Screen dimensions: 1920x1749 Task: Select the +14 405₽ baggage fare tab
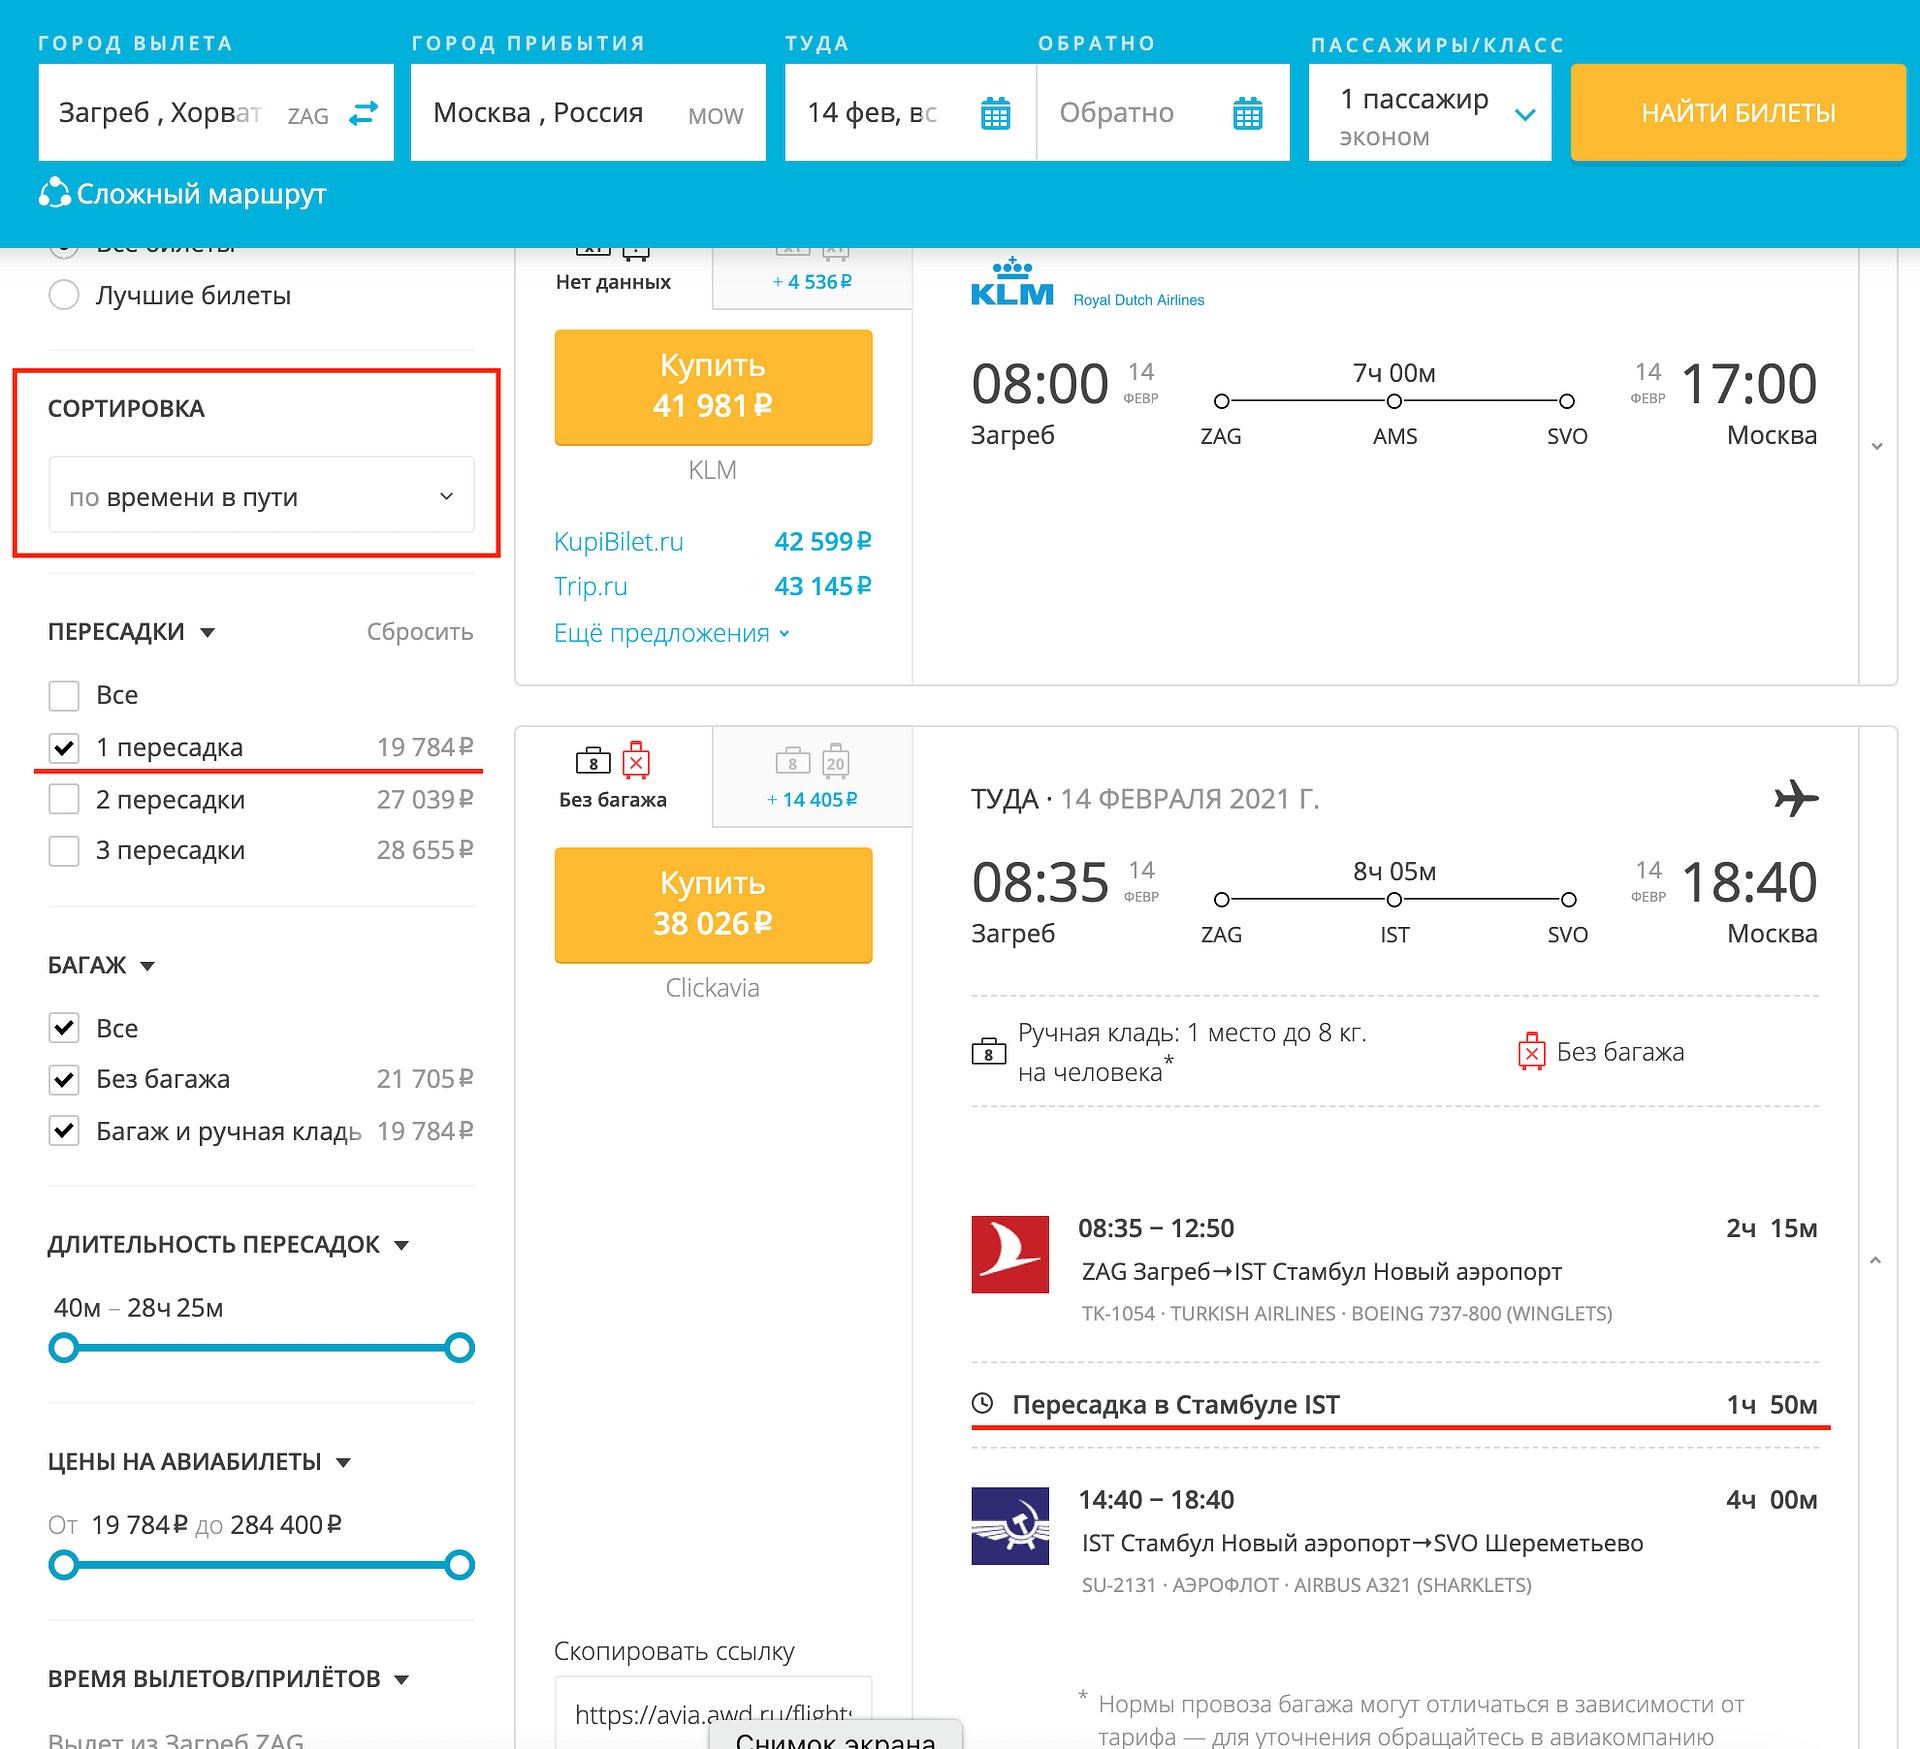click(812, 778)
